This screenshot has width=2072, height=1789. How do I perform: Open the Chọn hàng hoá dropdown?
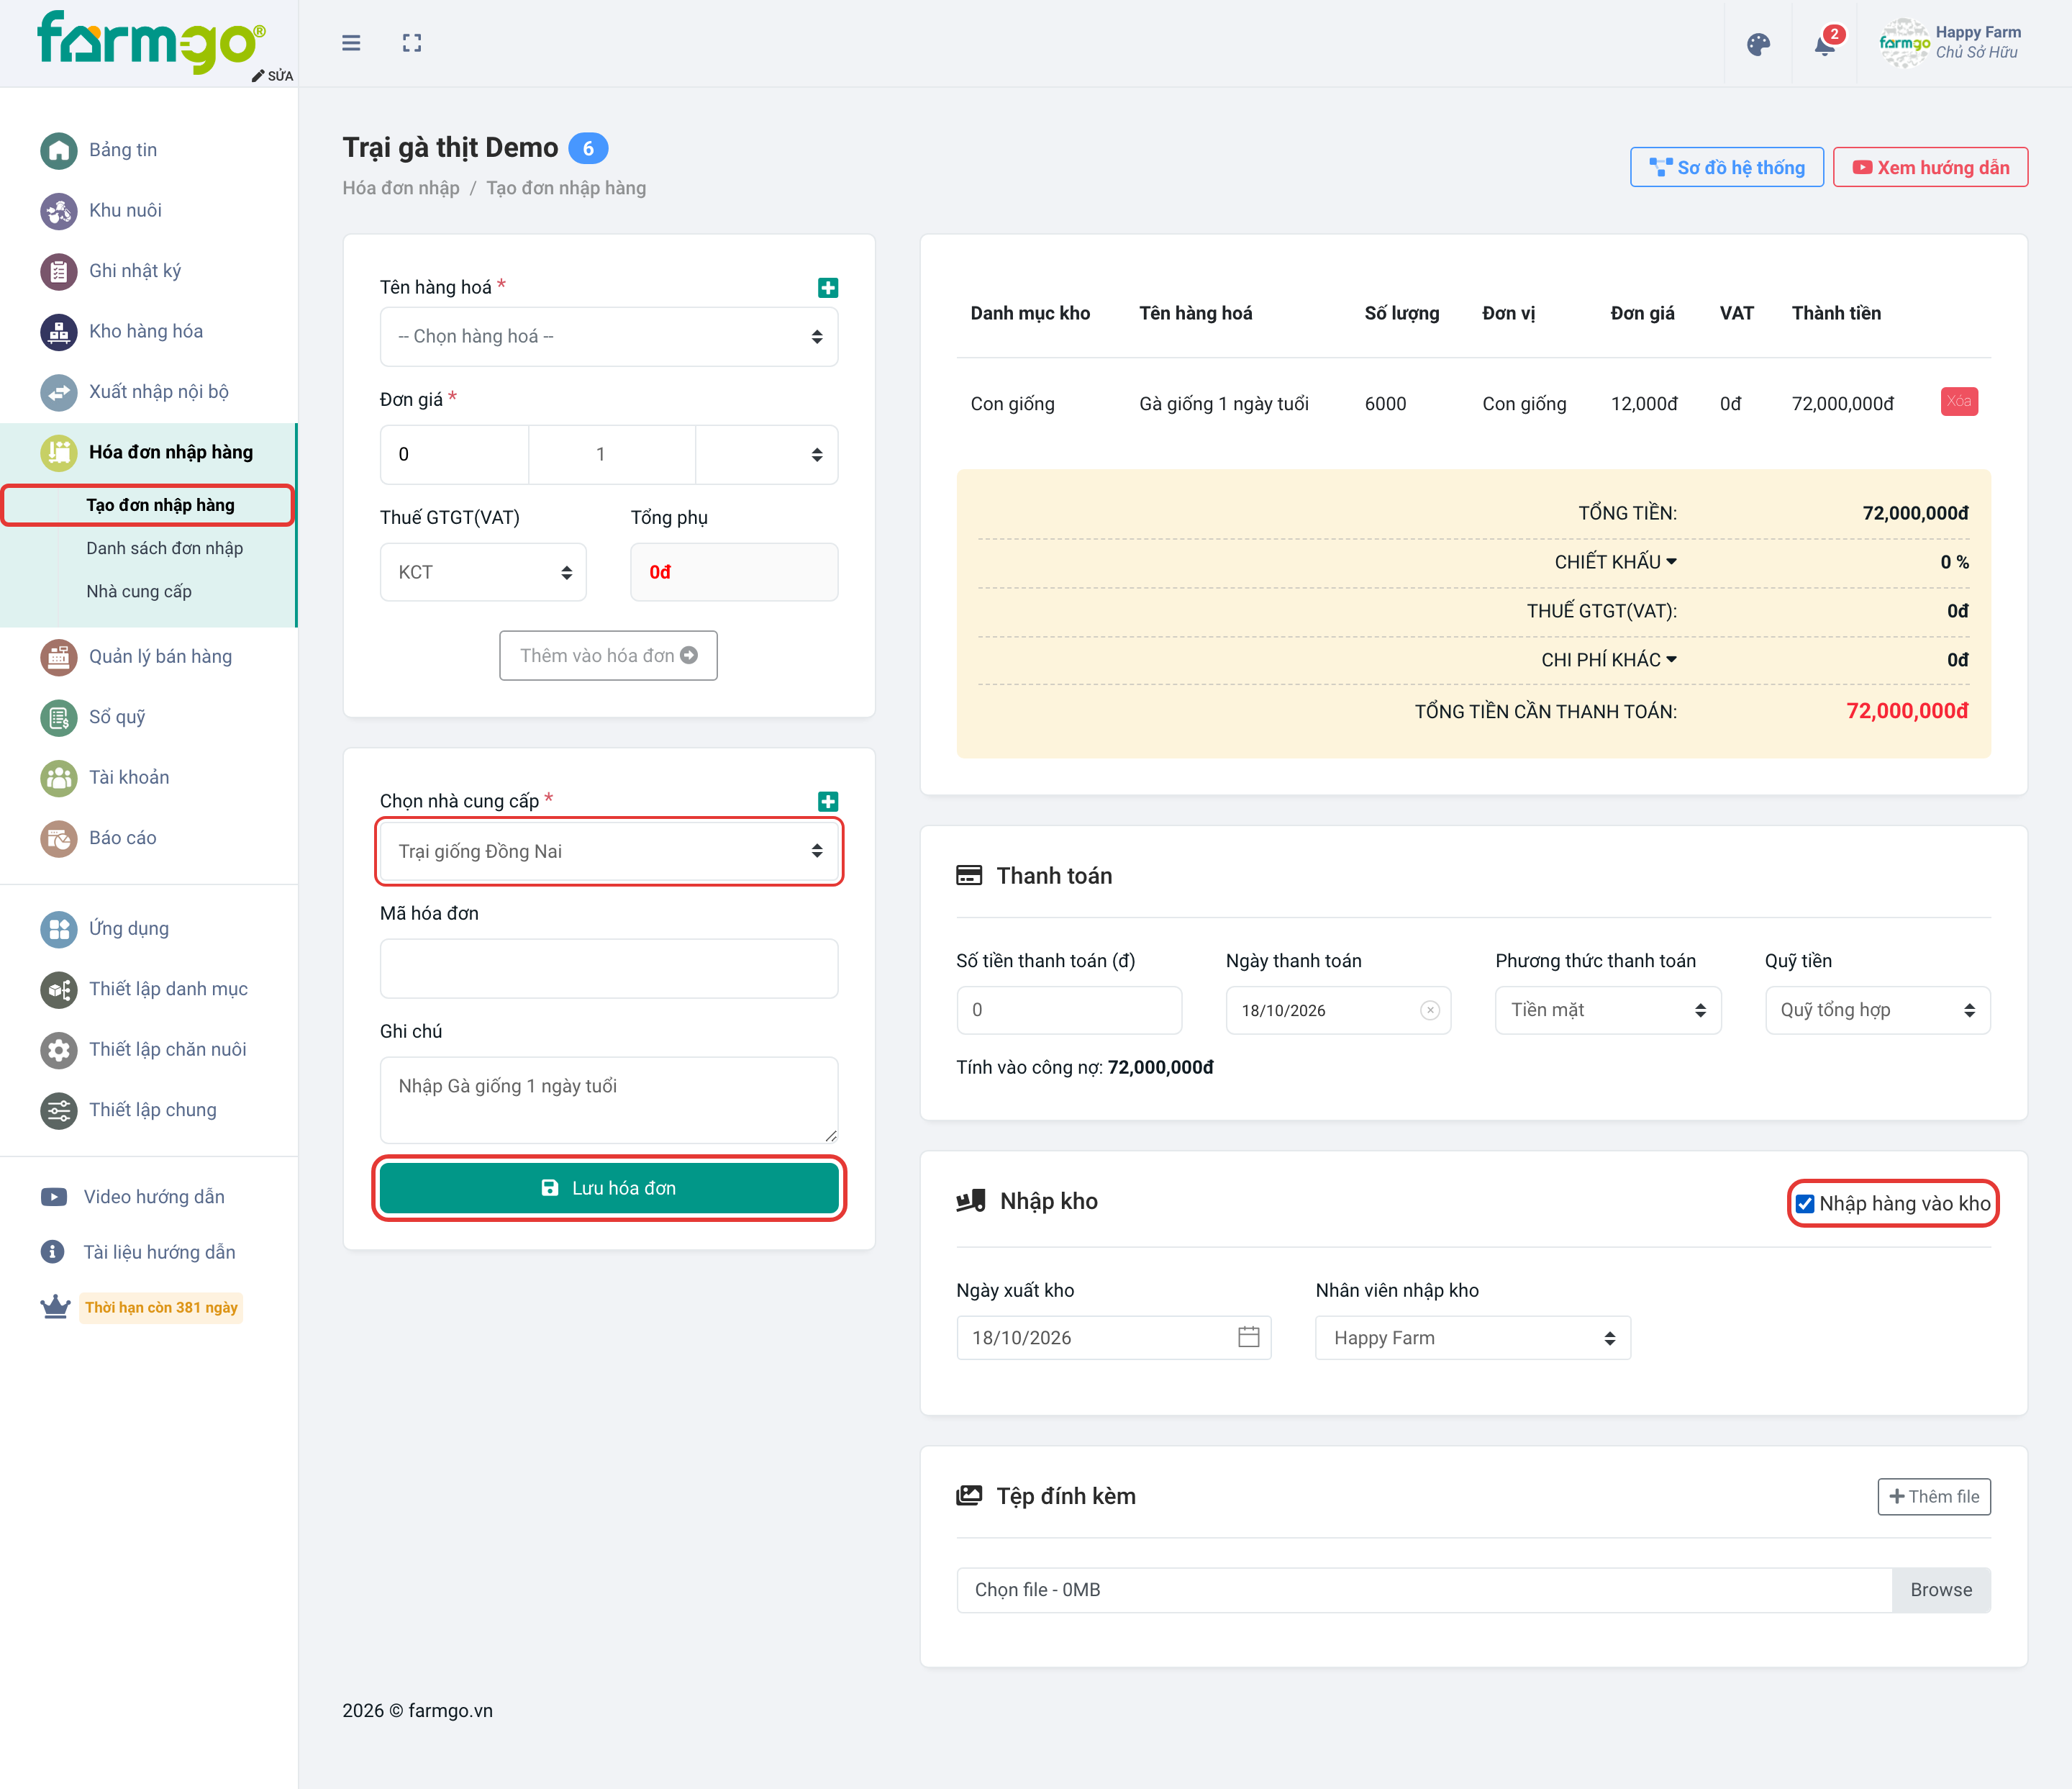(x=609, y=336)
